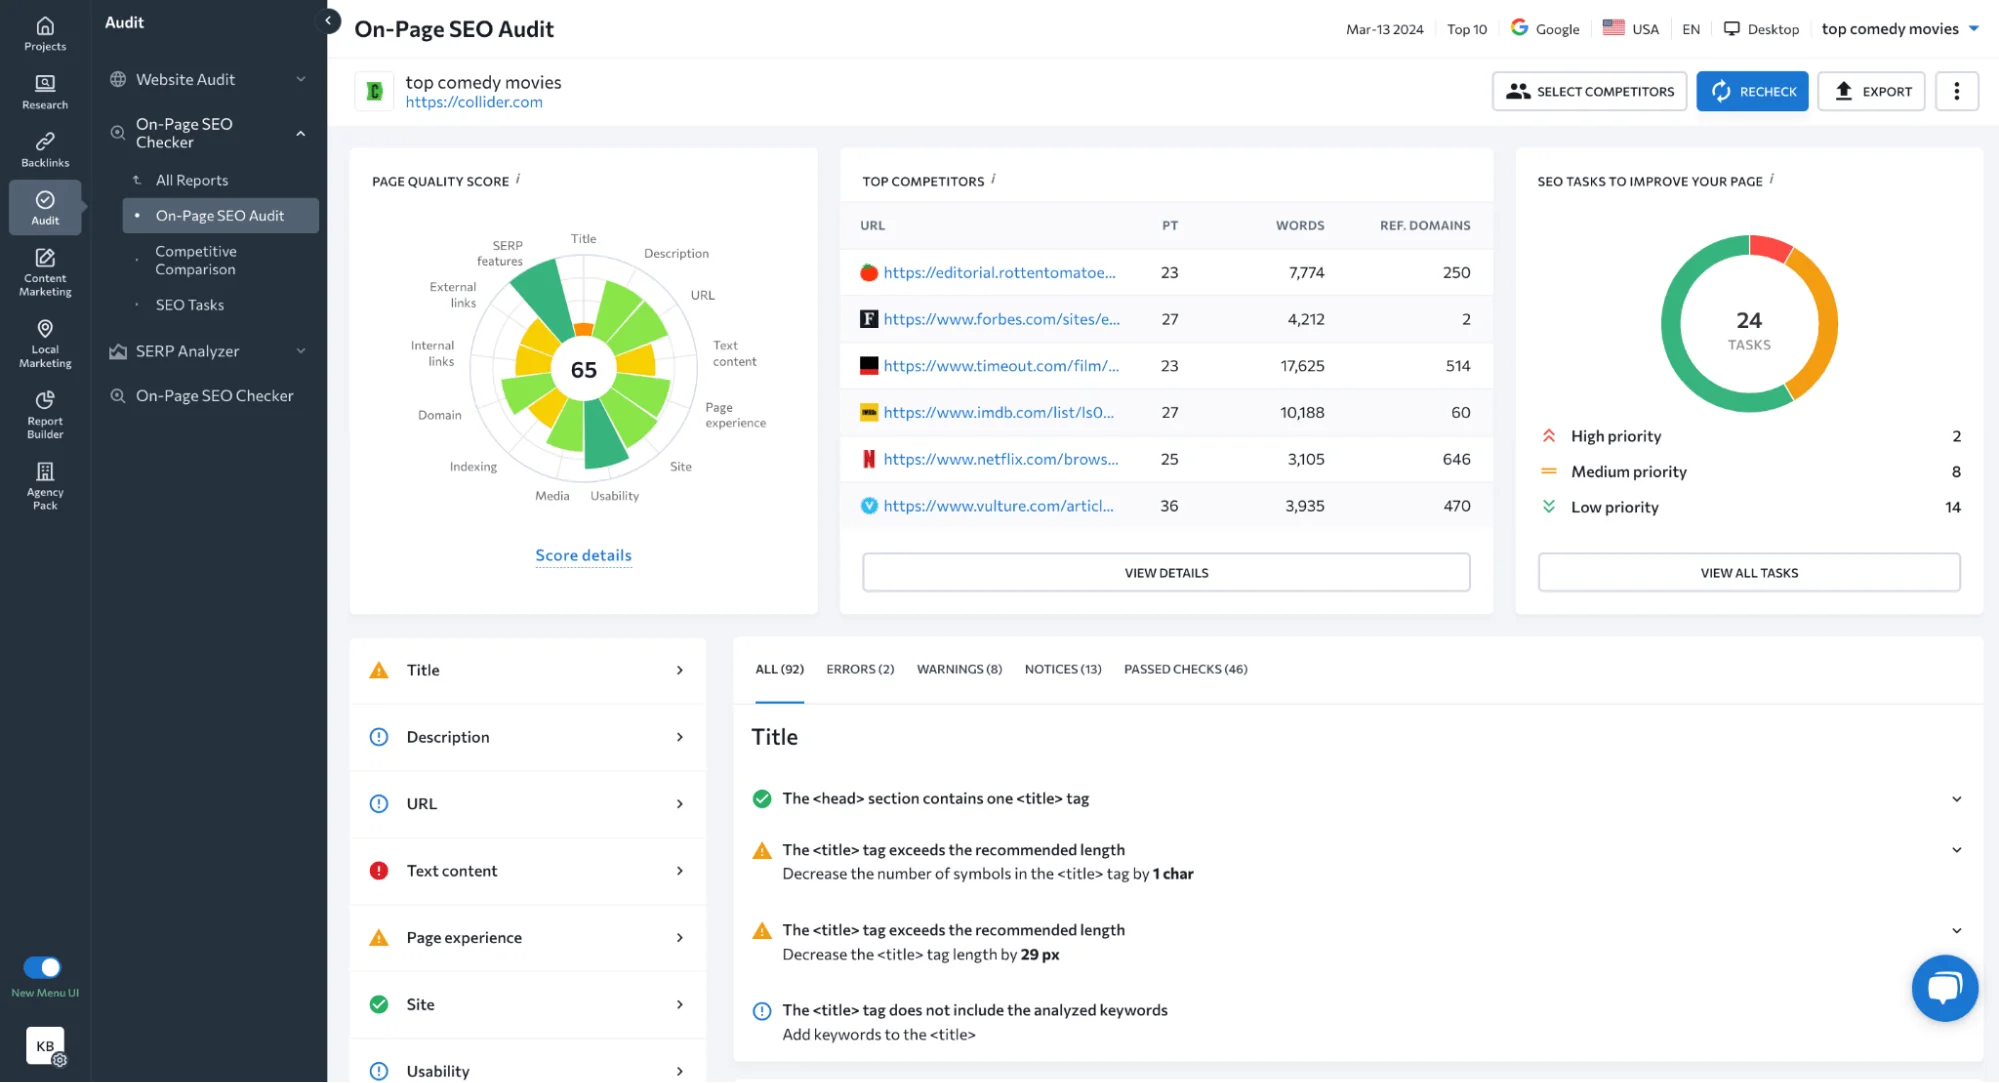Open Agency Pack sidebar icon

(x=45, y=485)
